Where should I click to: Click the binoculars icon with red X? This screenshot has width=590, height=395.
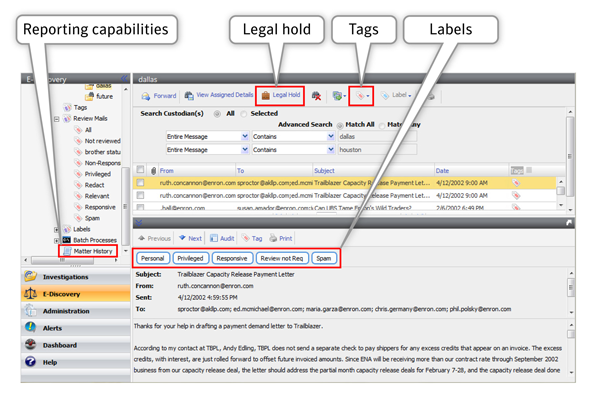(x=316, y=96)
